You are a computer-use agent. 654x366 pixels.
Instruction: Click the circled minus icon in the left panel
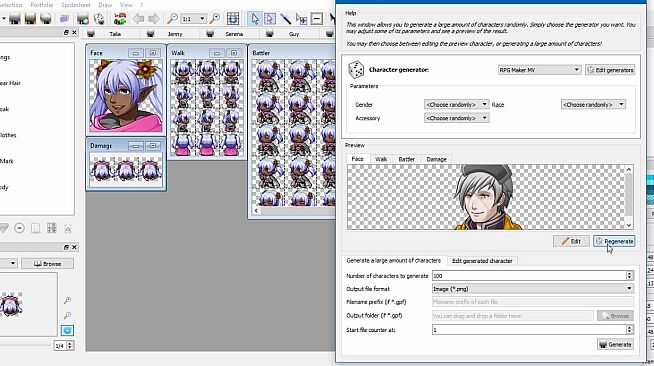19,228
